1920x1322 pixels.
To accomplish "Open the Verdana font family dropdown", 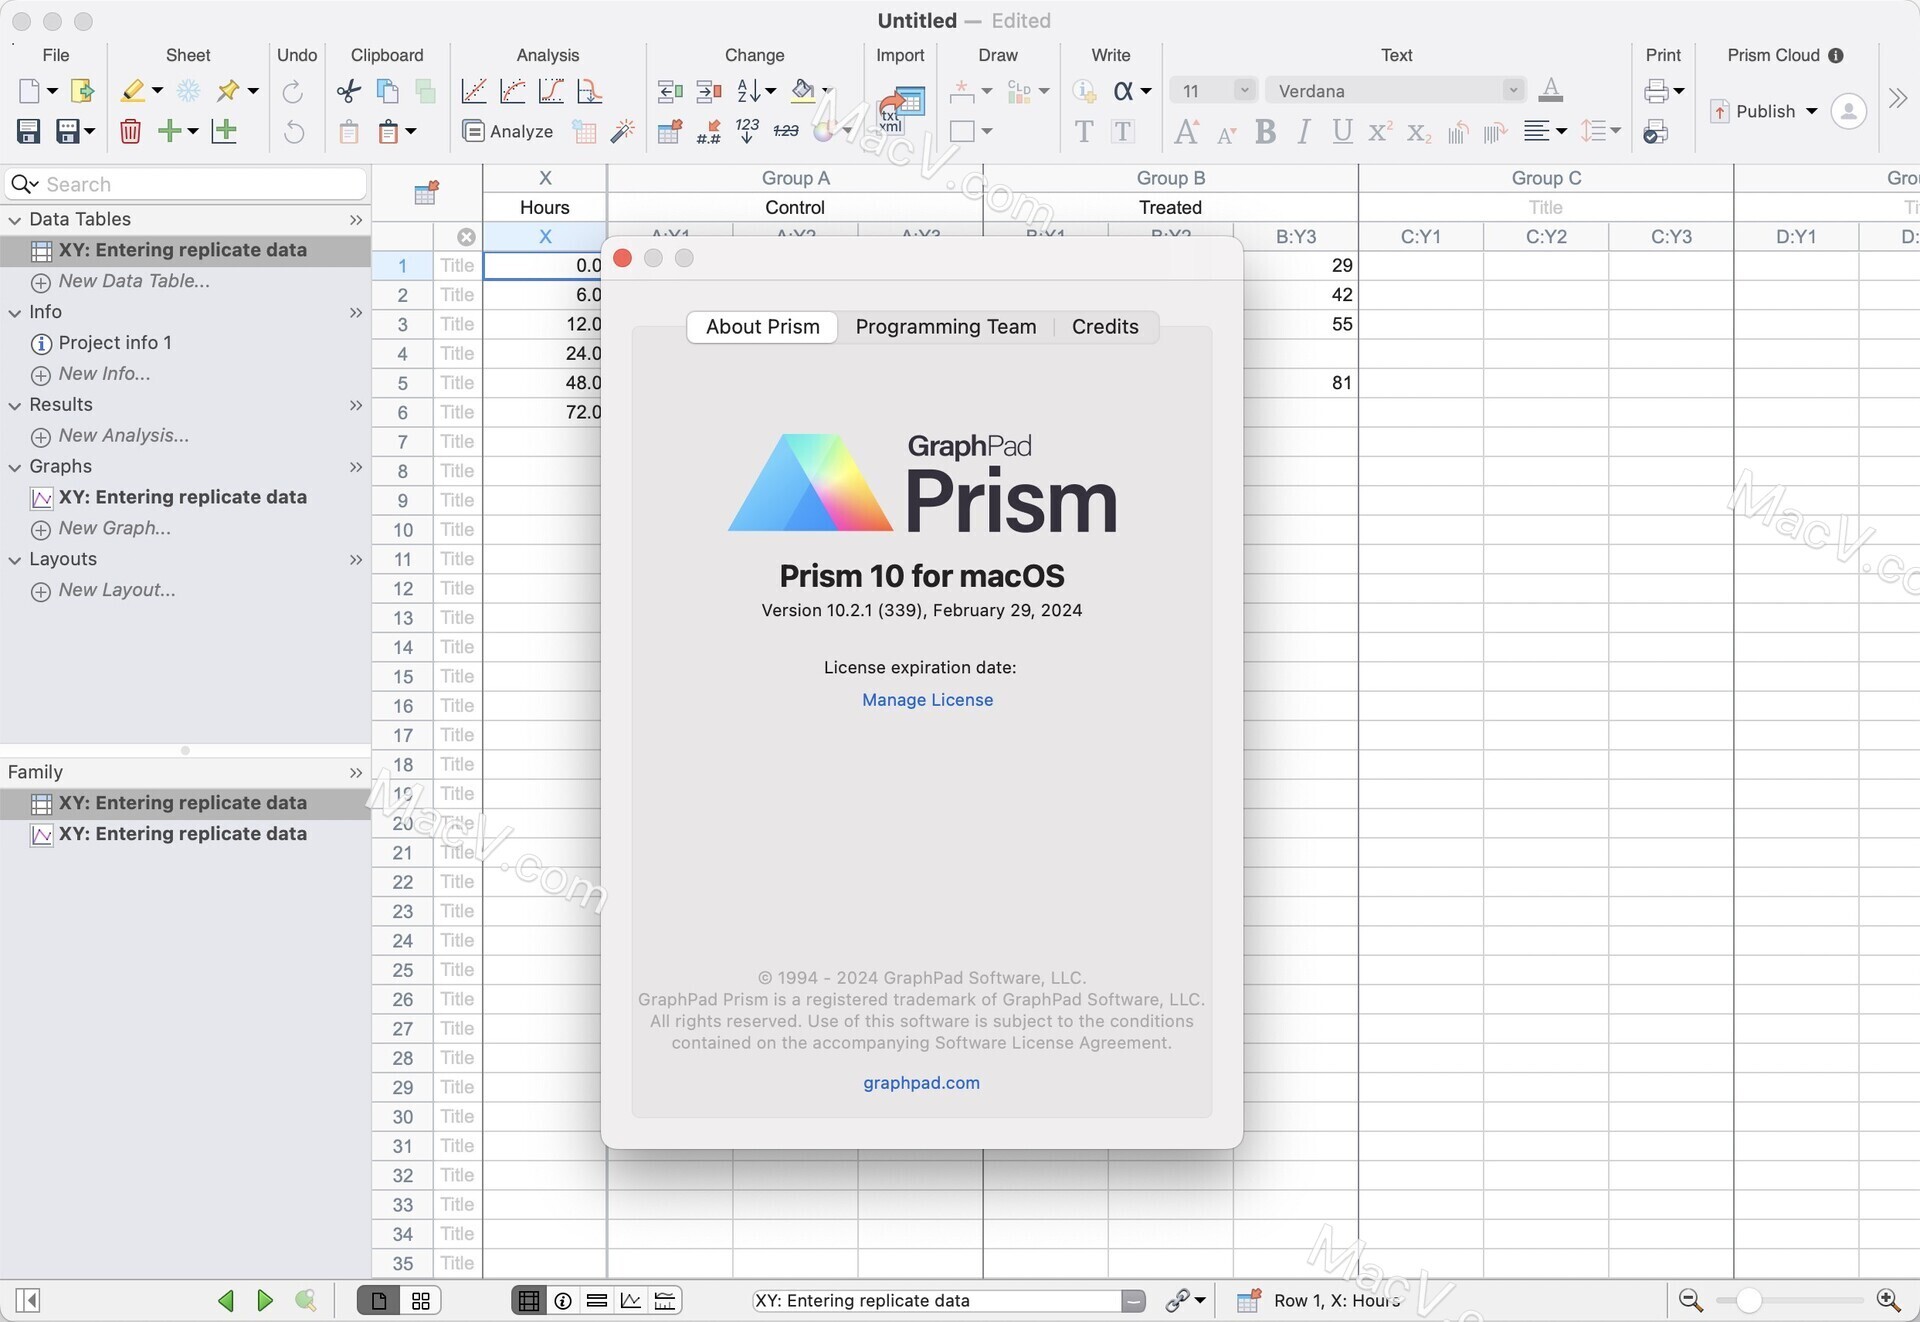I will (x=1513, y=91).
